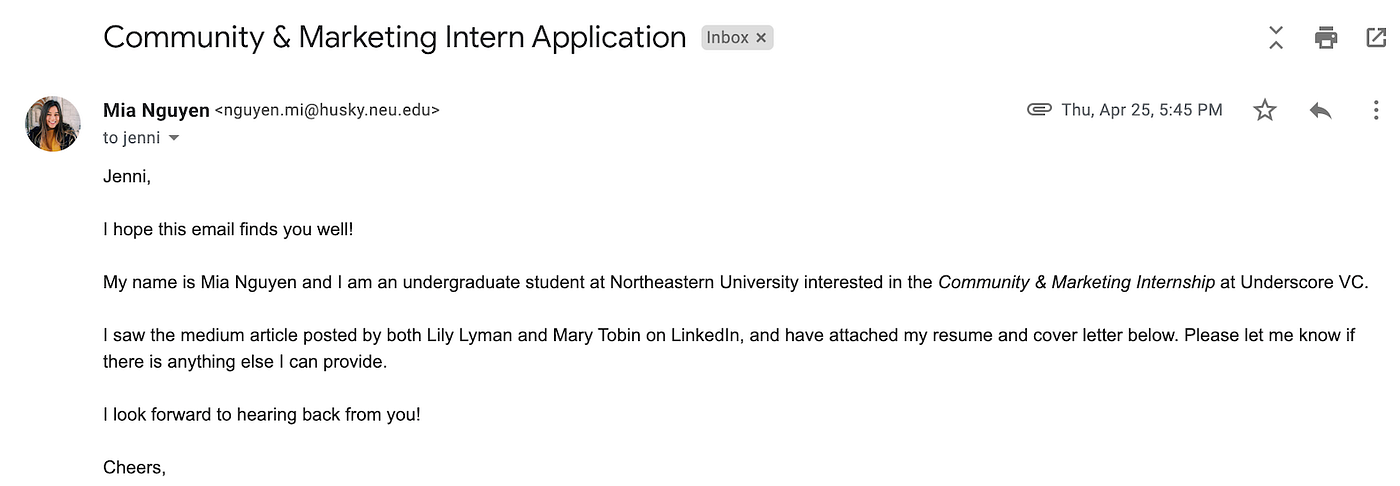Viewport: 1400px width, 486px height.
Task: Reply to Mia Nguyen with the arrow icon
Action: [x=1320, y=110]
